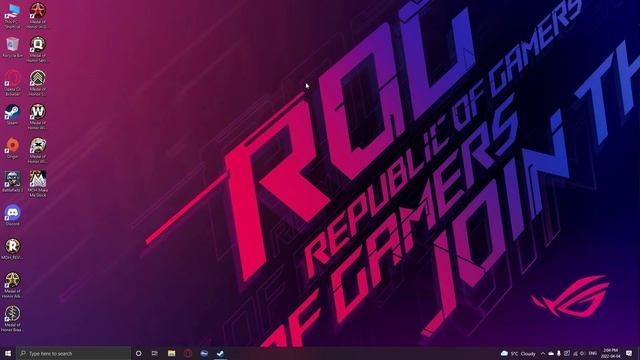
Task: Open the notification Action Center
Action: [x=629, y=353]
